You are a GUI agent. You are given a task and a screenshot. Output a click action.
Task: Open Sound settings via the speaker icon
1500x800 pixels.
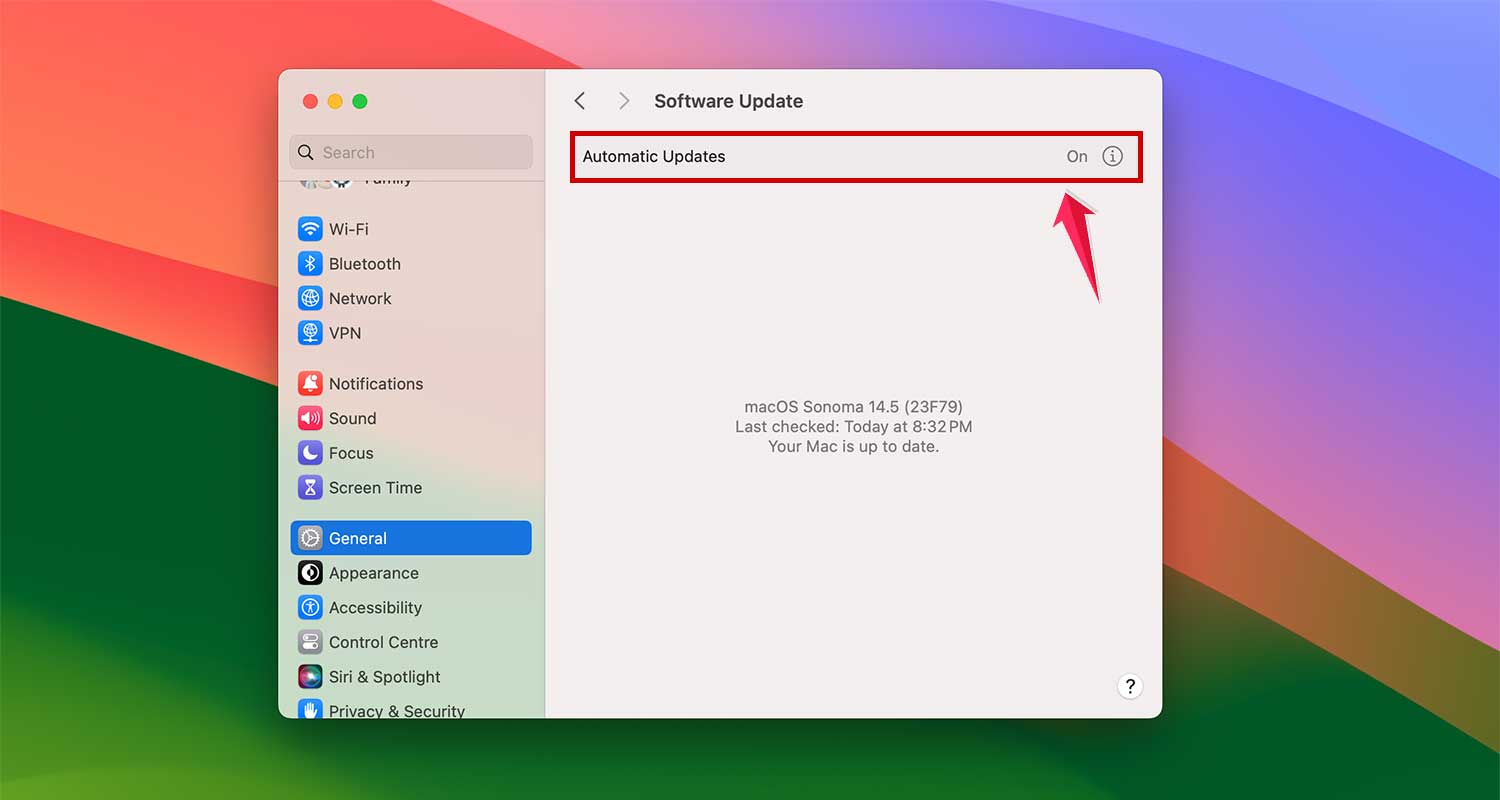tap(311, 418)
